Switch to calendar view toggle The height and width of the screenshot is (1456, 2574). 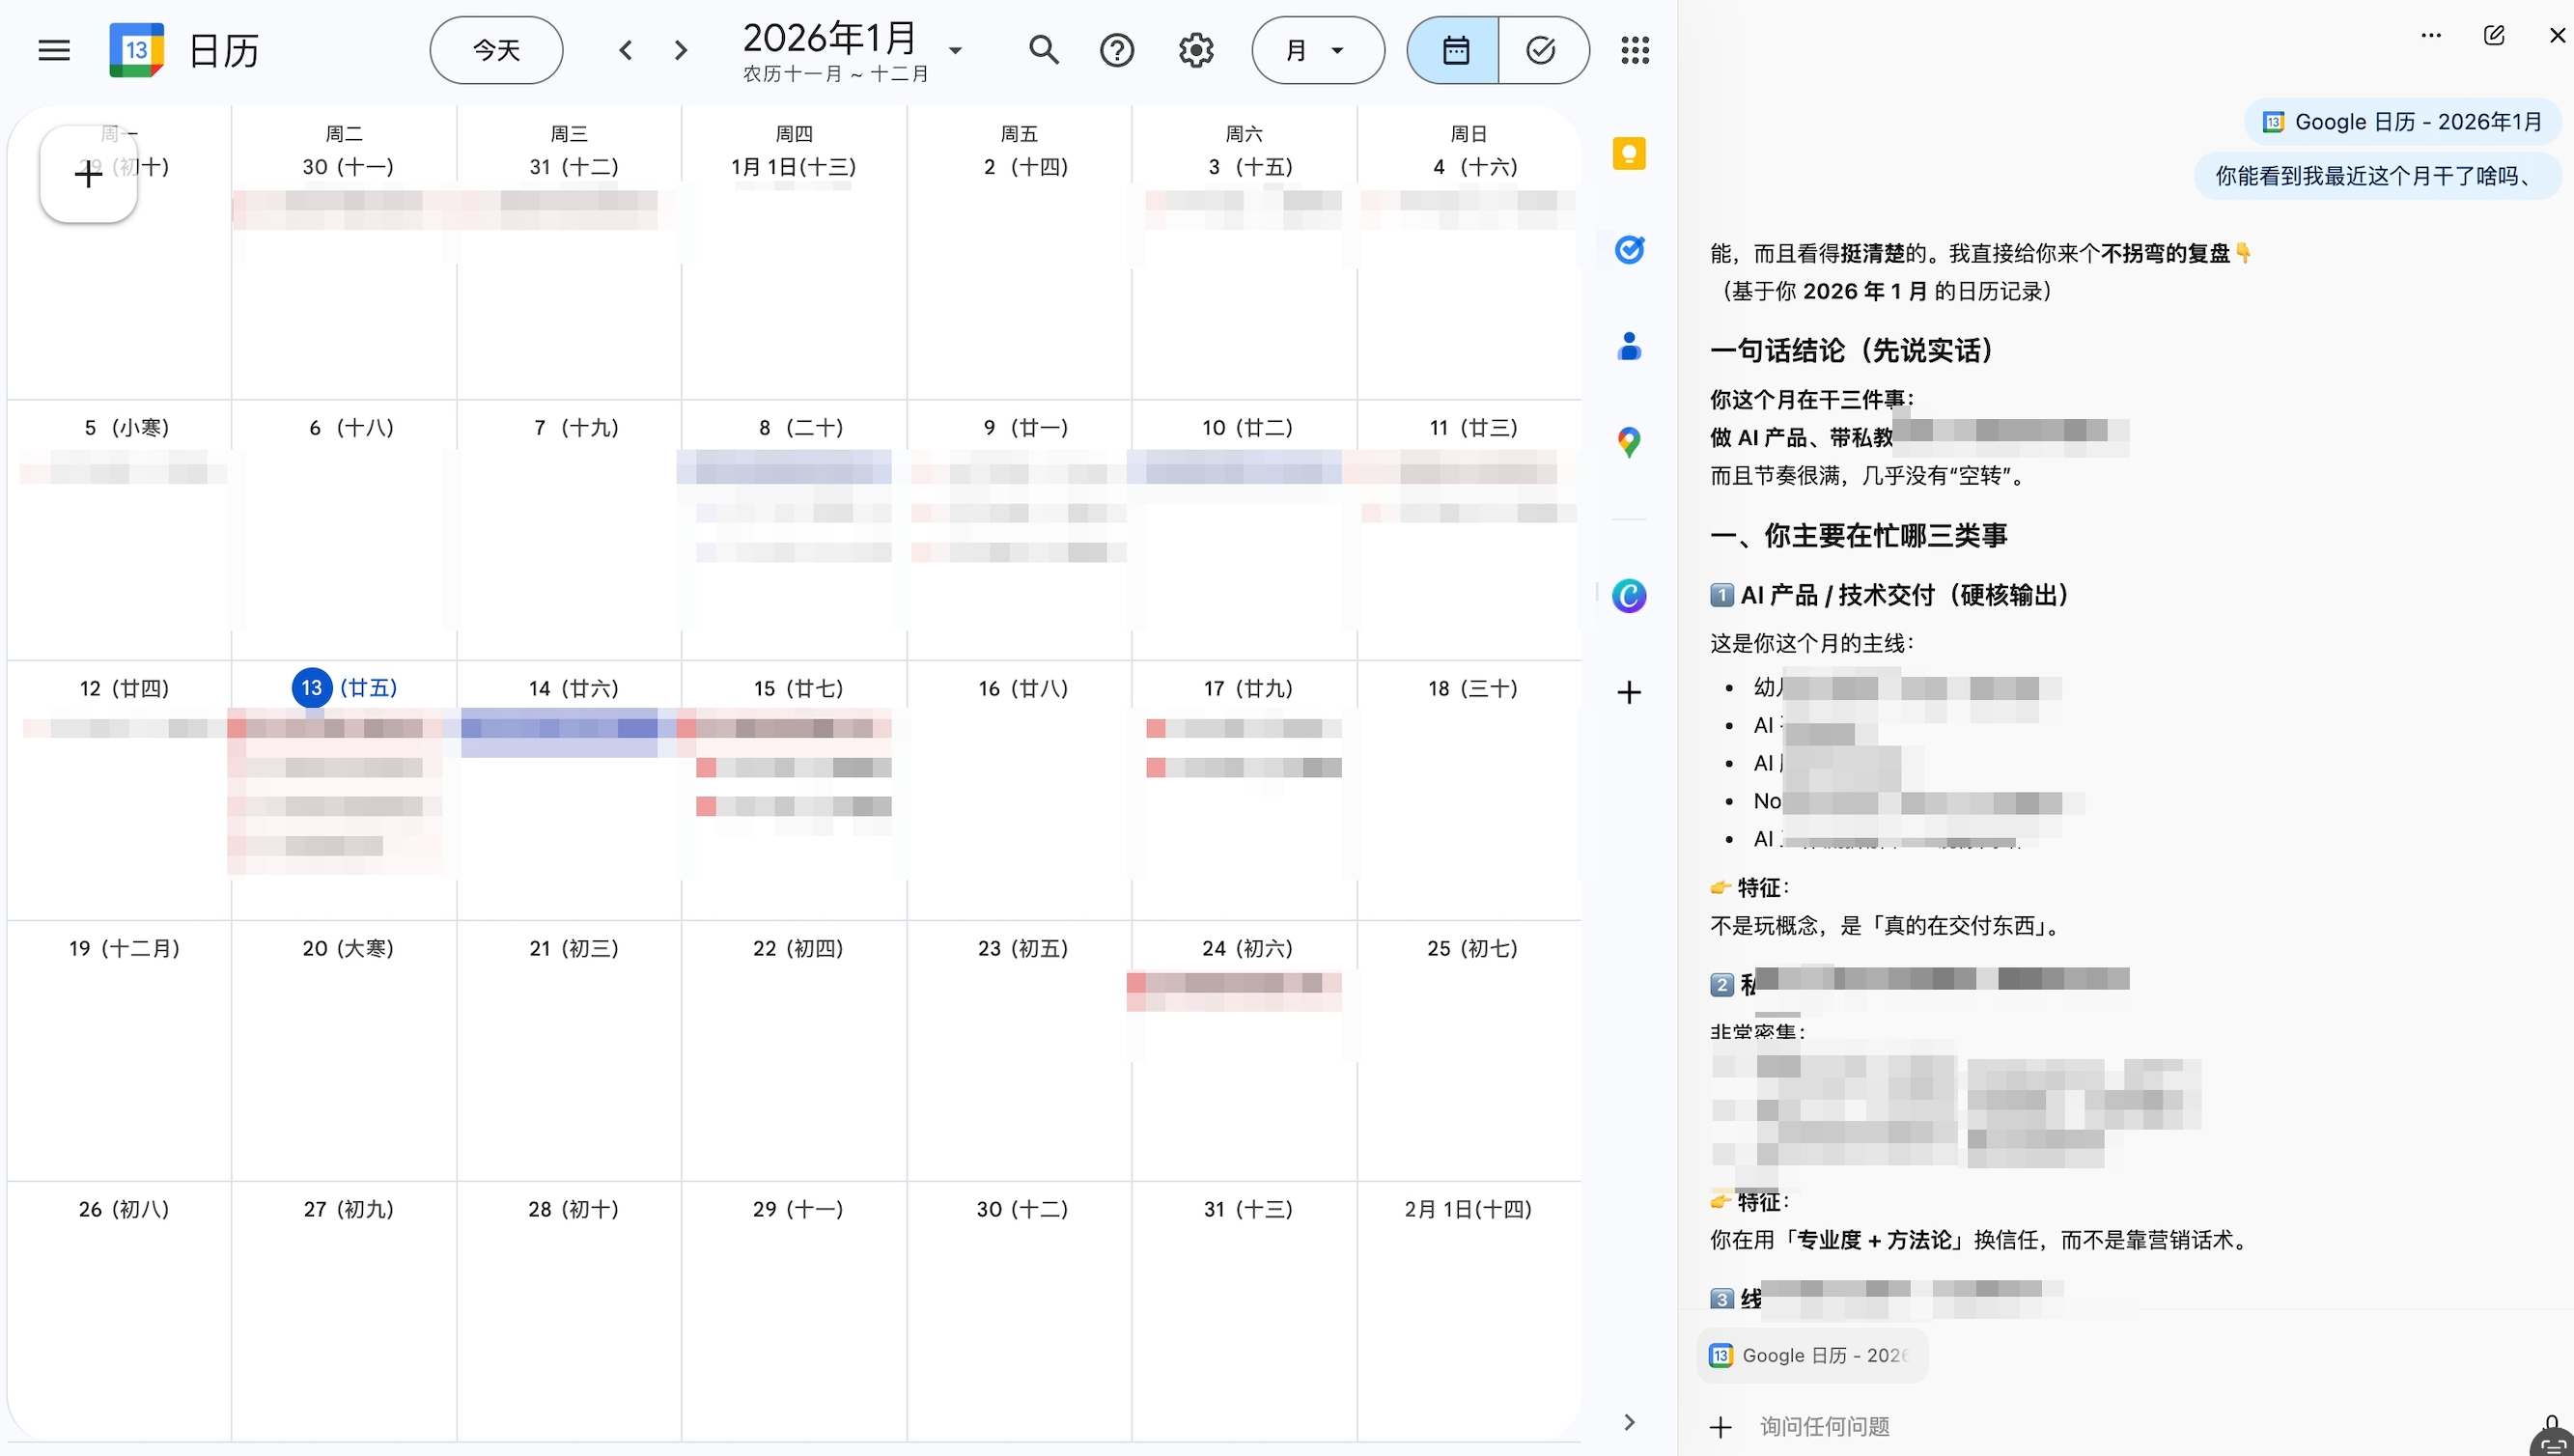tap(1454, 50)
